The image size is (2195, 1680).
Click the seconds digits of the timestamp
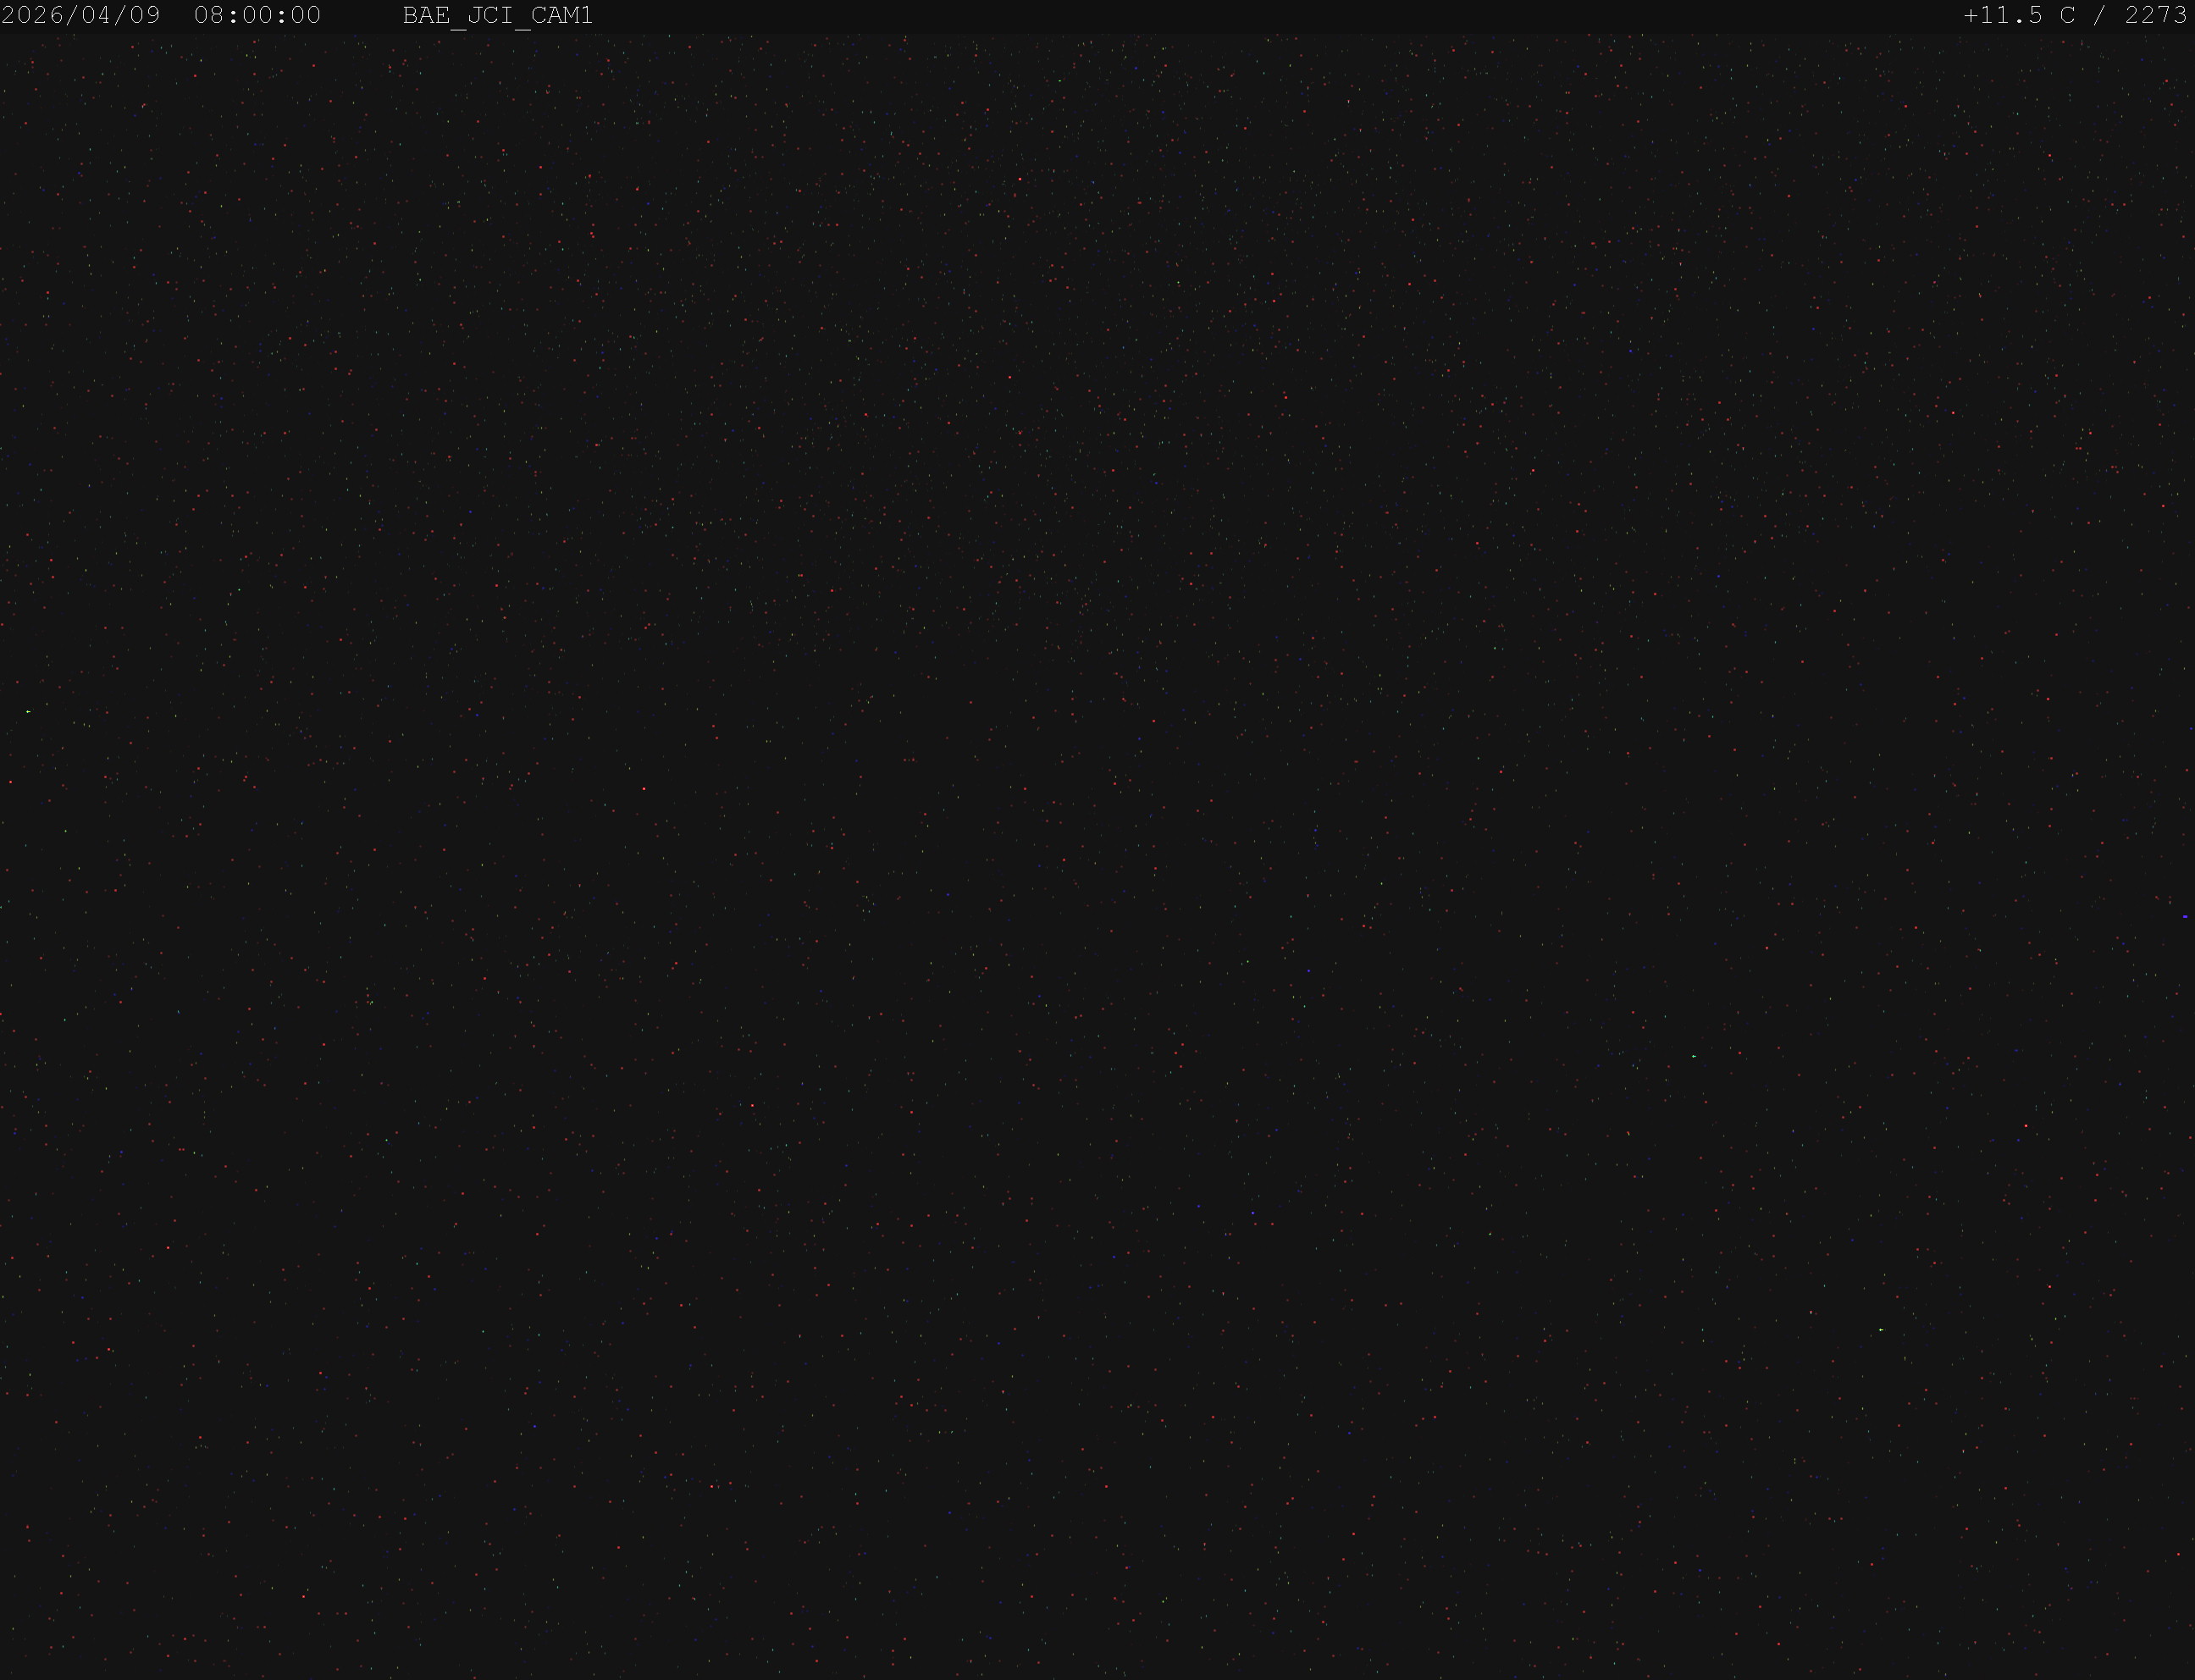(x=306, y=16)
